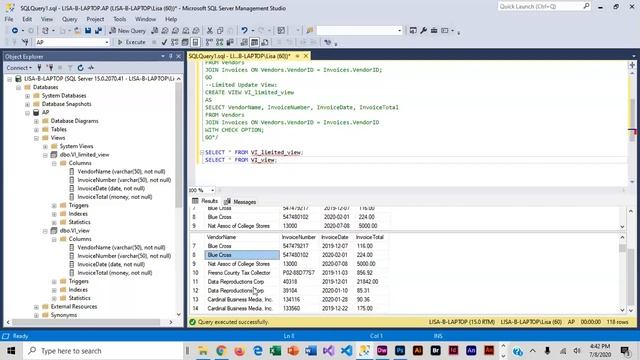Expand the Database Snapshots folder
Viewport: 640px width, 360px height.
(x=27, y=104)
